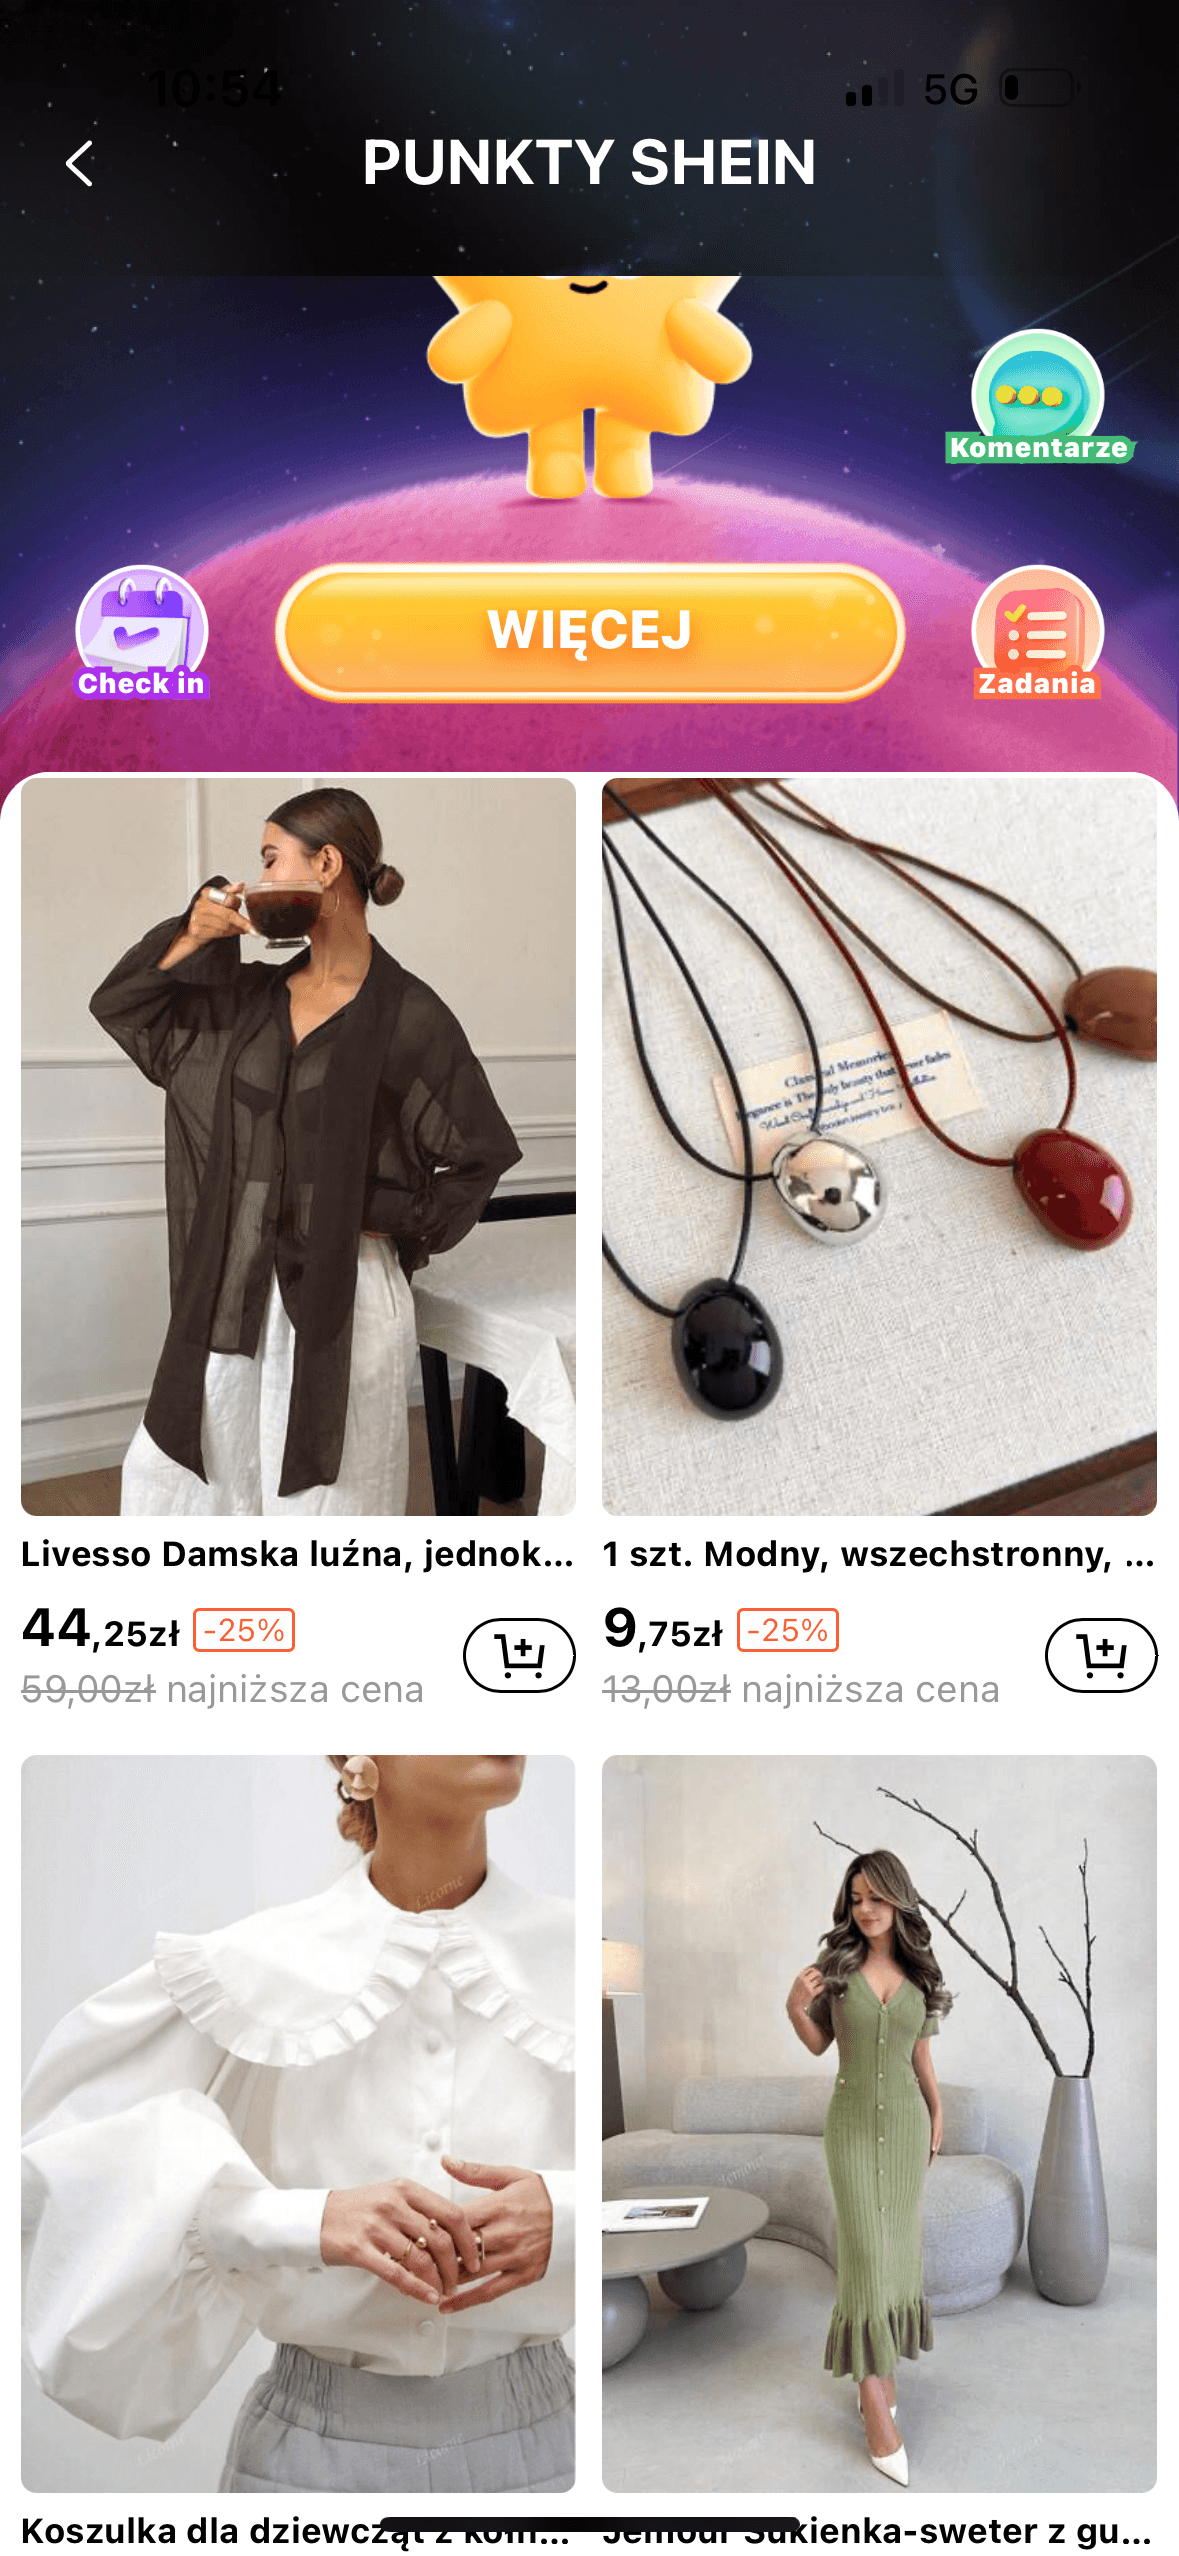
Task: Add pendant necklace to cart
Action: pyautogui.click(x=1101, y=1655)
